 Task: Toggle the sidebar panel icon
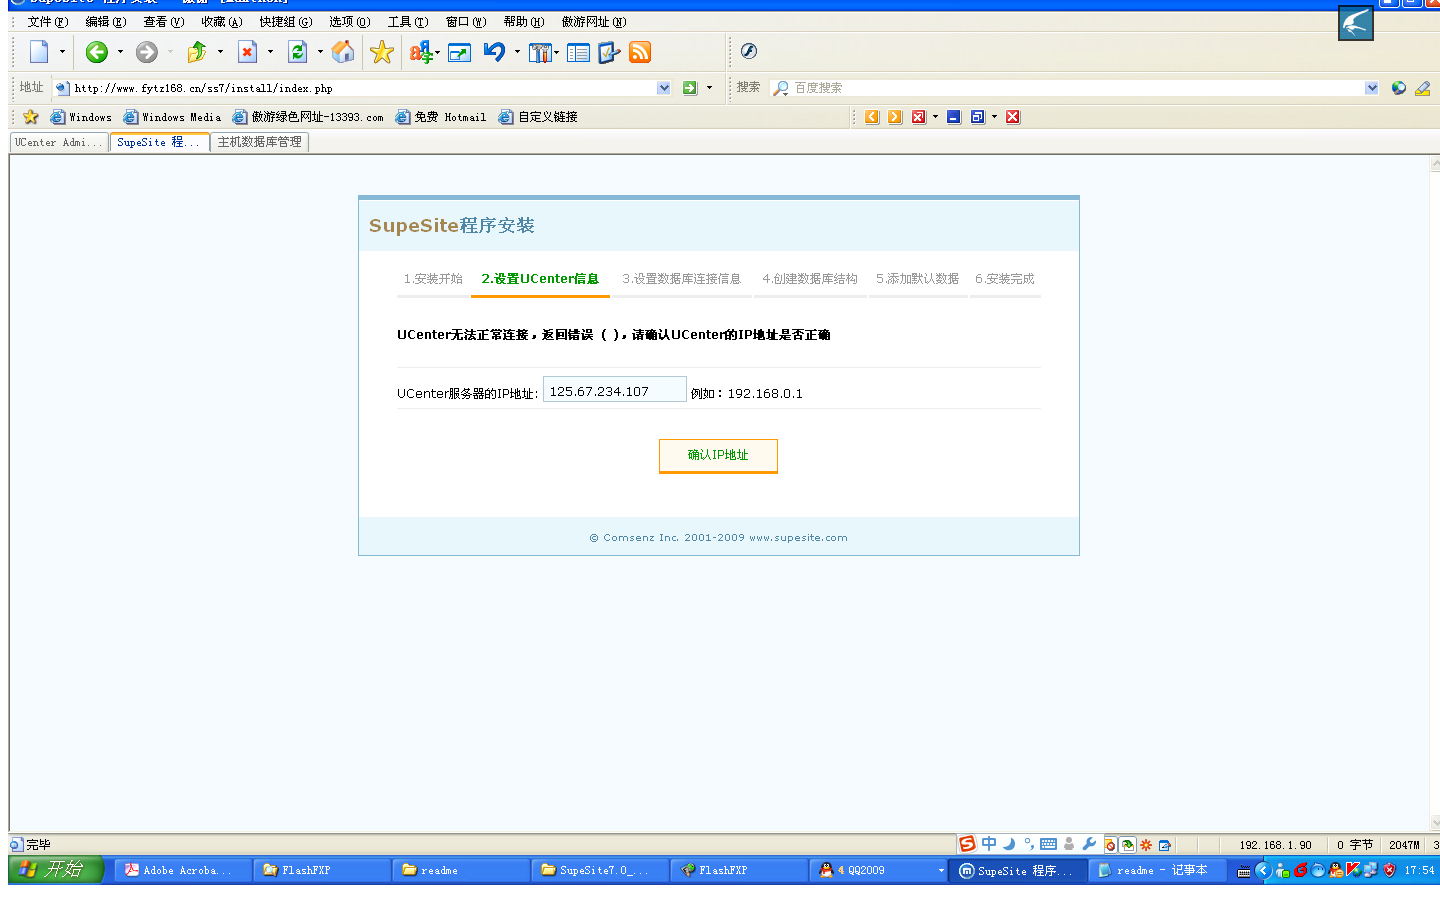(578, 53)
